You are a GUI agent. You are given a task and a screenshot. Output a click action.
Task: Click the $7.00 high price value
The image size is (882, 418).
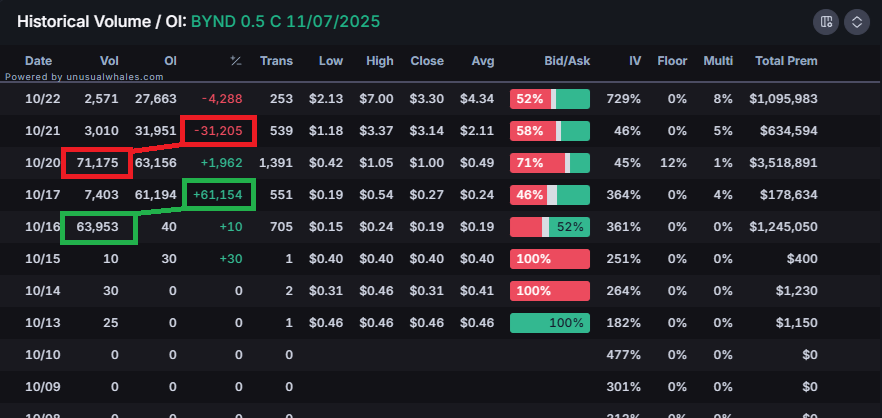tap(376, 99)
